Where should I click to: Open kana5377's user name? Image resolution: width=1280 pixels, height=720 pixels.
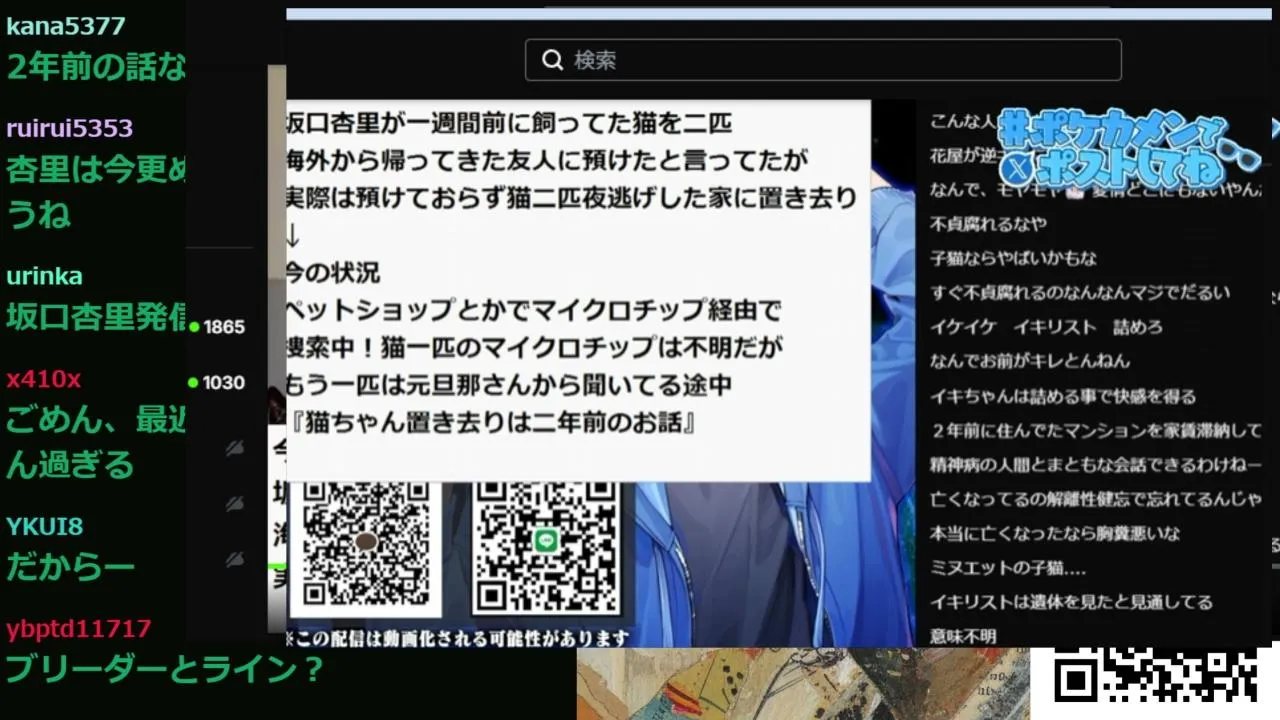pyautogui.click(x=66, y=27)
